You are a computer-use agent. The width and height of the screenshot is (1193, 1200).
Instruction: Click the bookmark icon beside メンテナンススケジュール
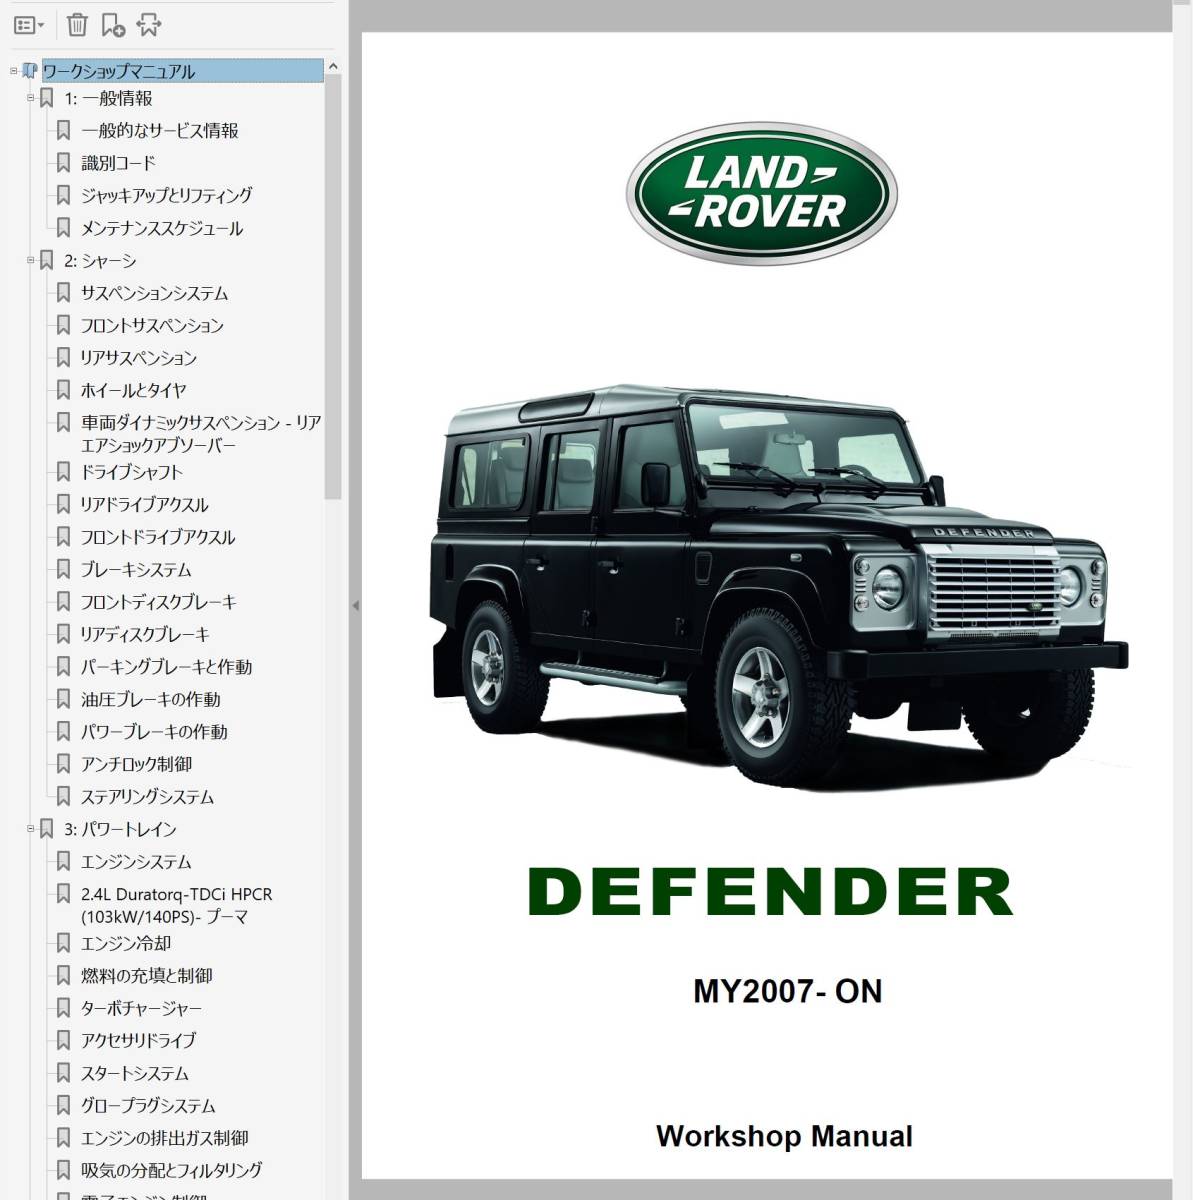click(x=63, y=228)
